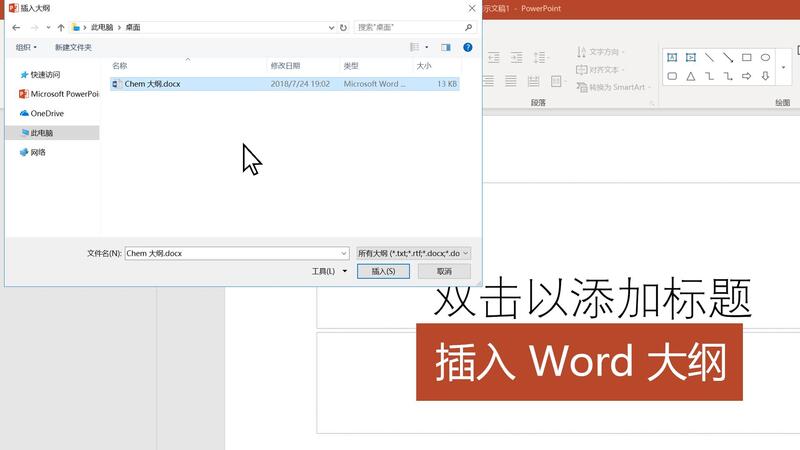Go back in the file dialog
This screenshot has height=450, width=800.
click(x=16, y=28)
